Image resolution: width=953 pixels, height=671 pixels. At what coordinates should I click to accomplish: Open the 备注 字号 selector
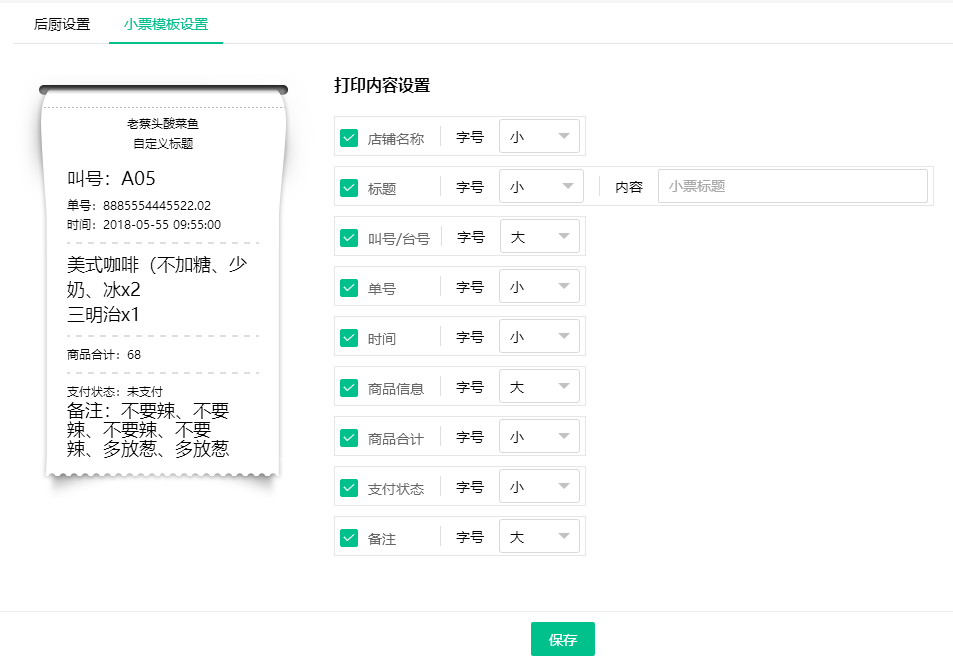[539, 537]
